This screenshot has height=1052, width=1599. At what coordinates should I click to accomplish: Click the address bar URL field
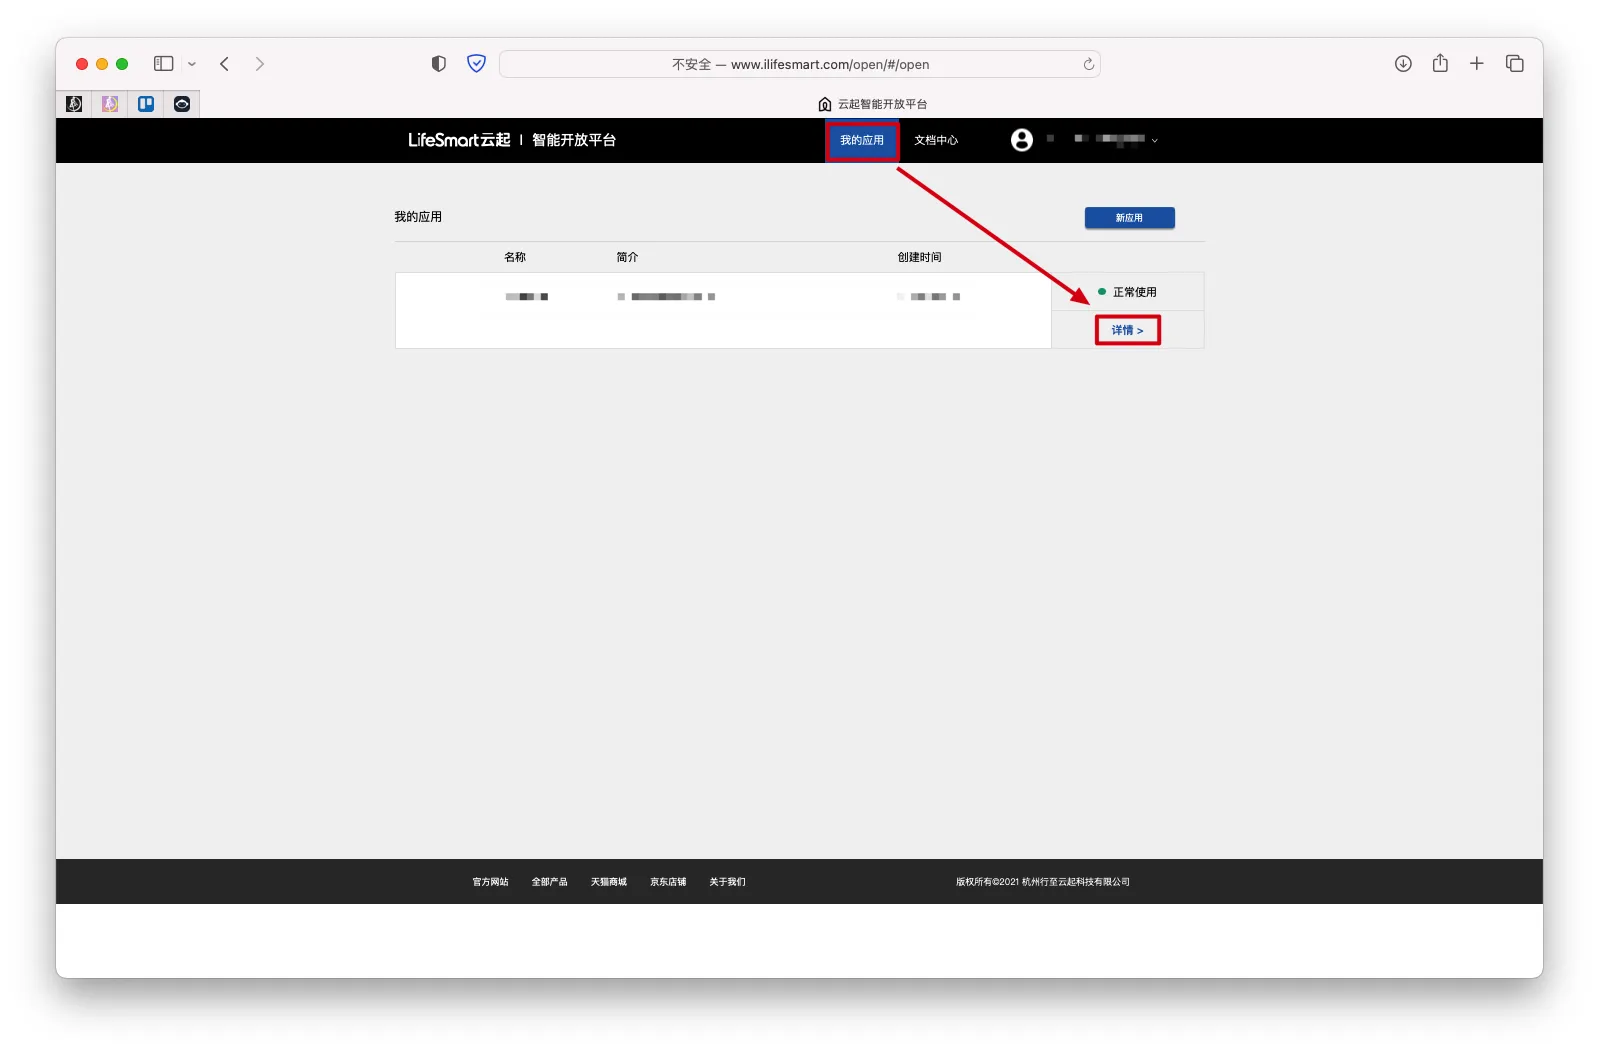799,64
